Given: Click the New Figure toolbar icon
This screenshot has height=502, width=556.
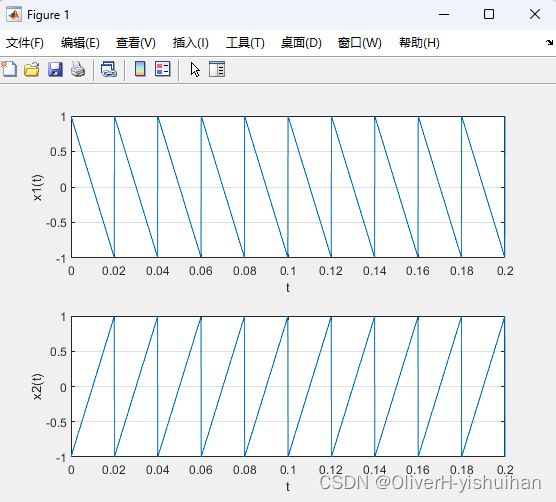Looking at the screenshot, I should tap(9, 69).
